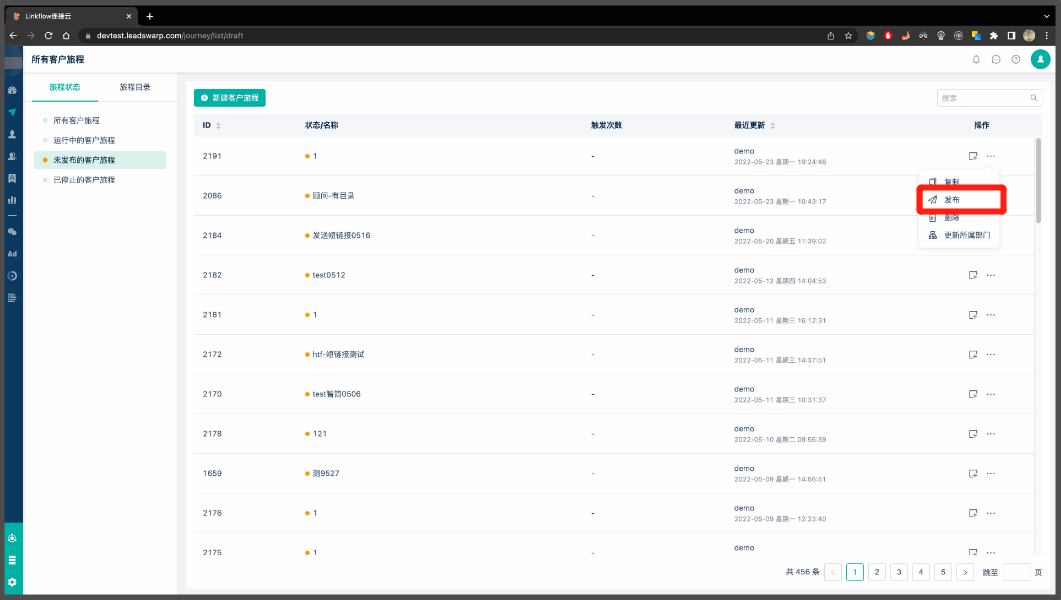Click the journey name 发送短链接0516

(341, 235)
